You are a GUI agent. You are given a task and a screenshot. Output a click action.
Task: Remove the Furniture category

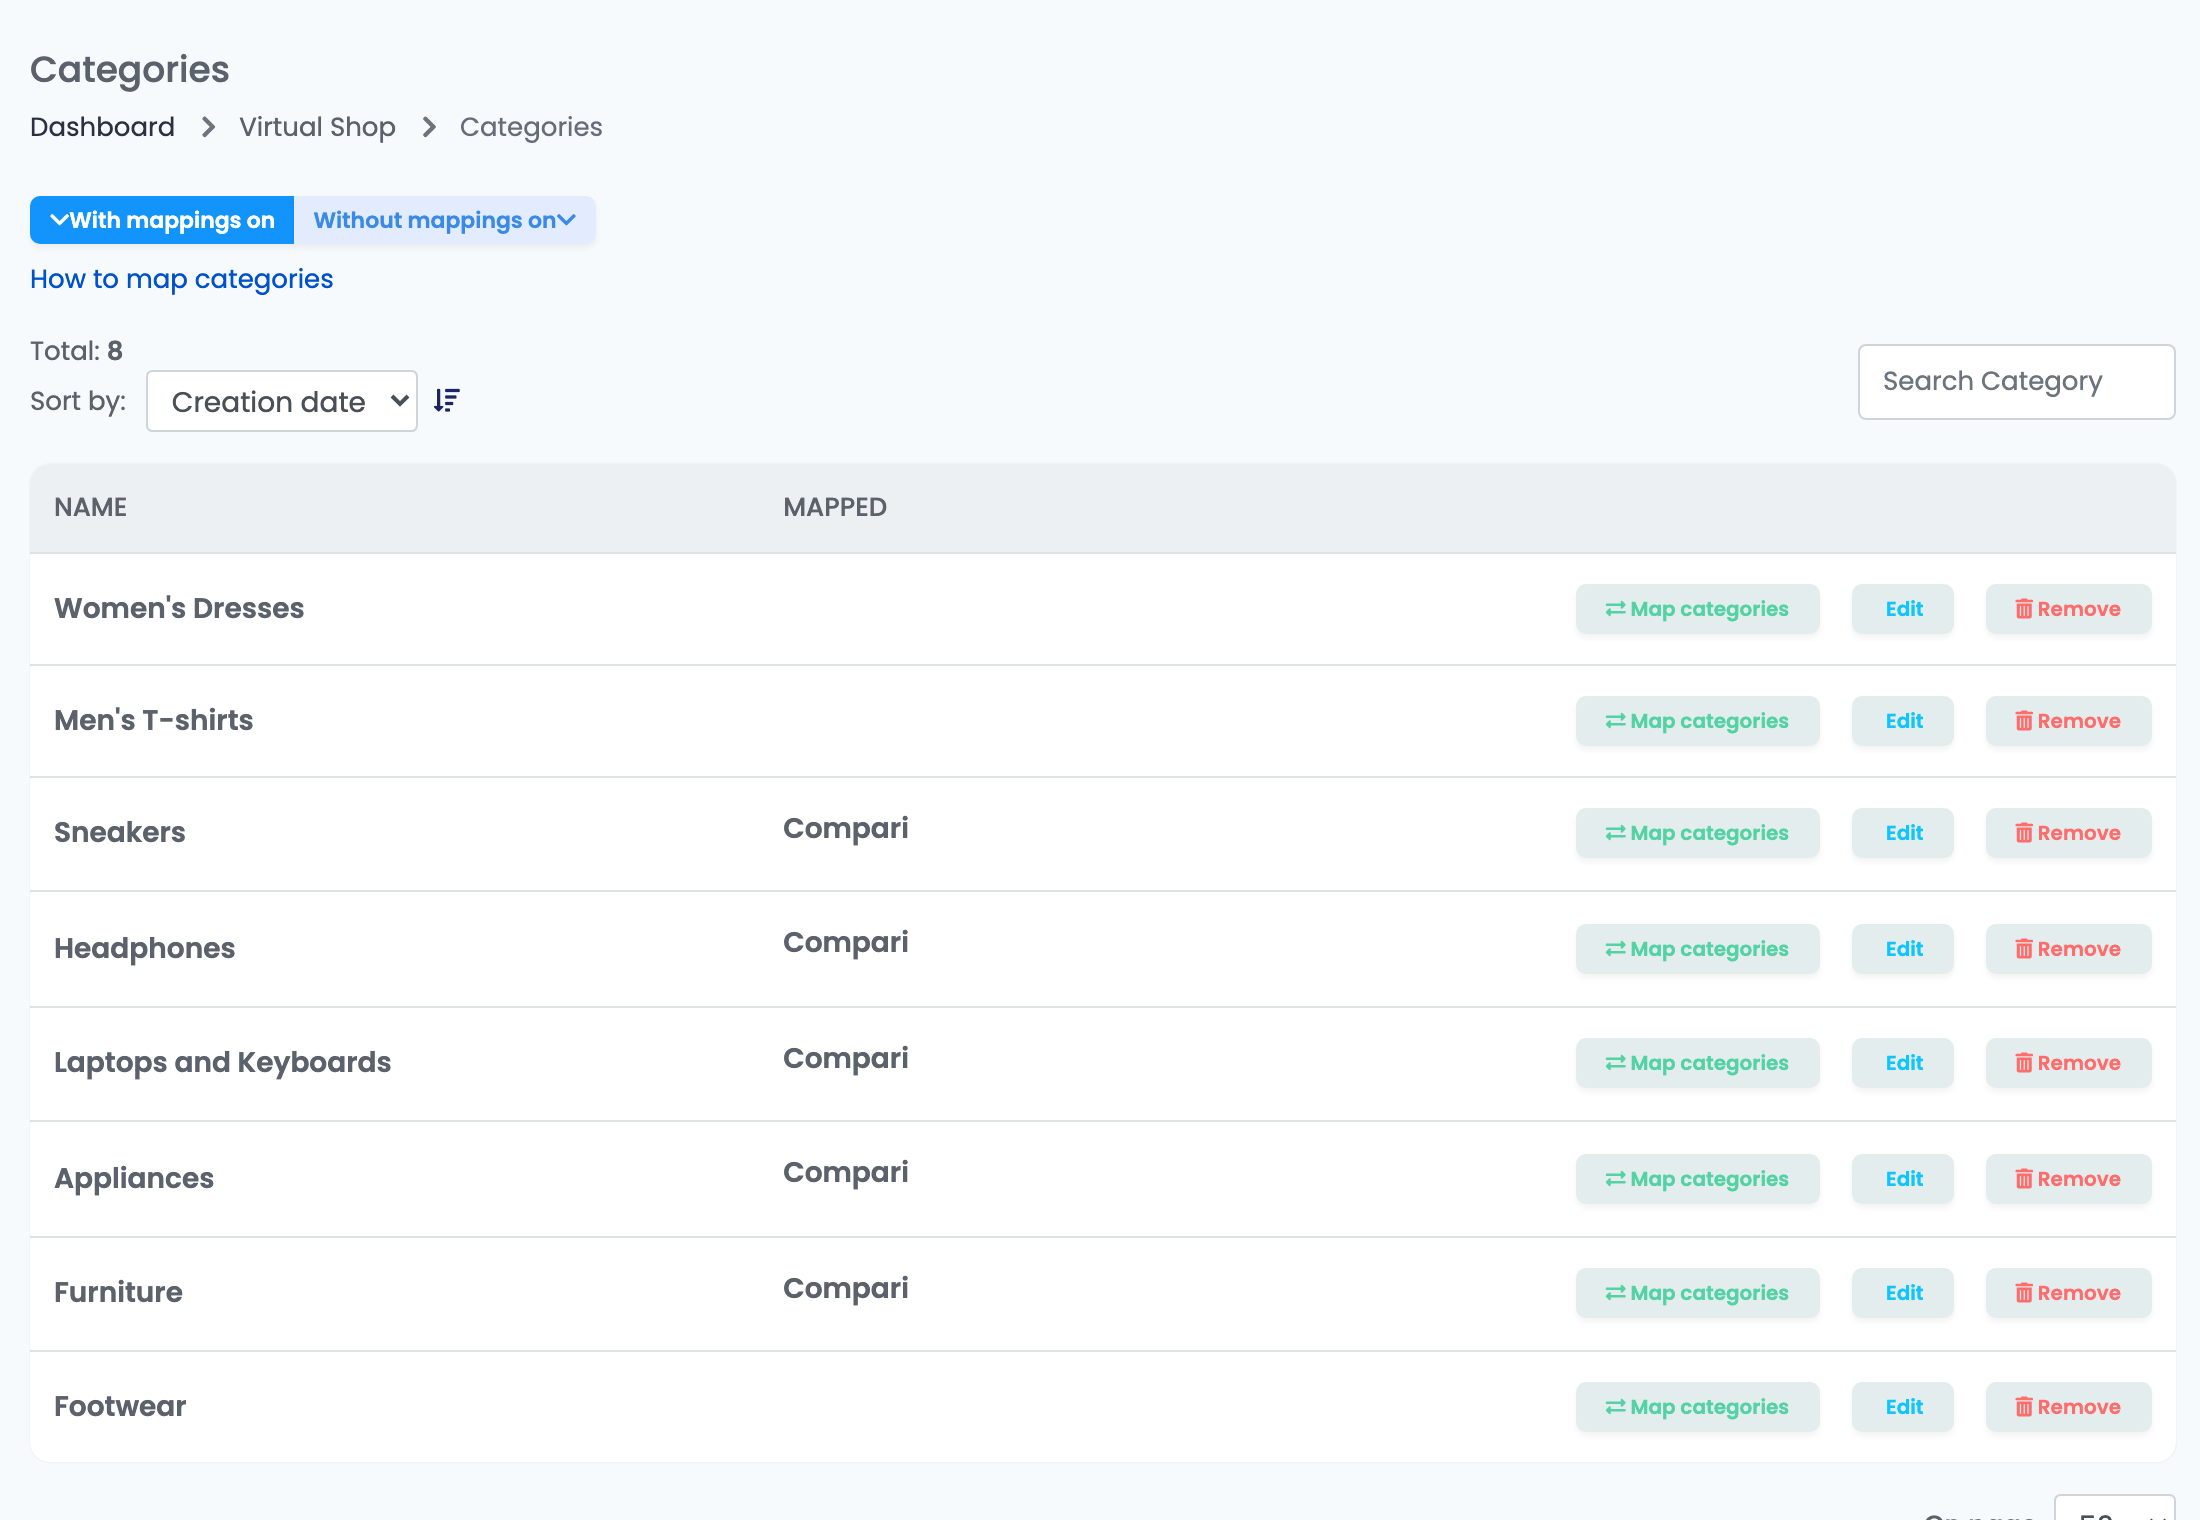(2068, 1293)
